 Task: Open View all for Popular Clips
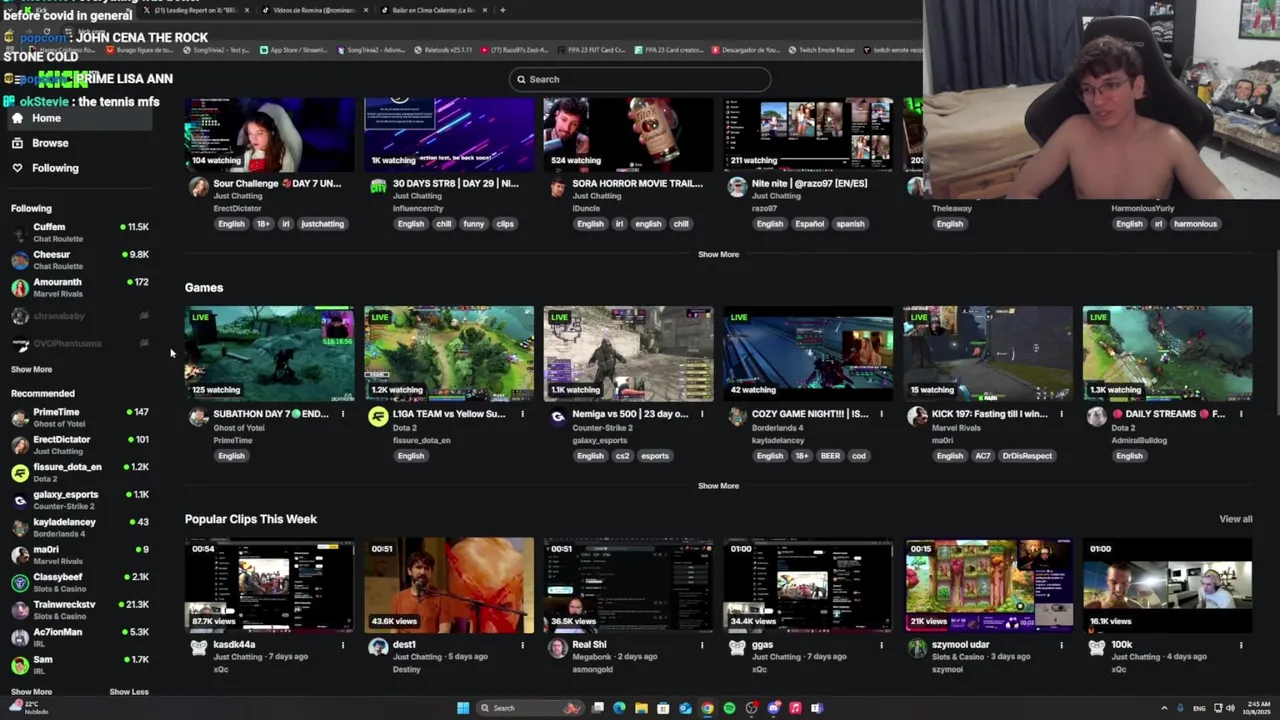1236,519
